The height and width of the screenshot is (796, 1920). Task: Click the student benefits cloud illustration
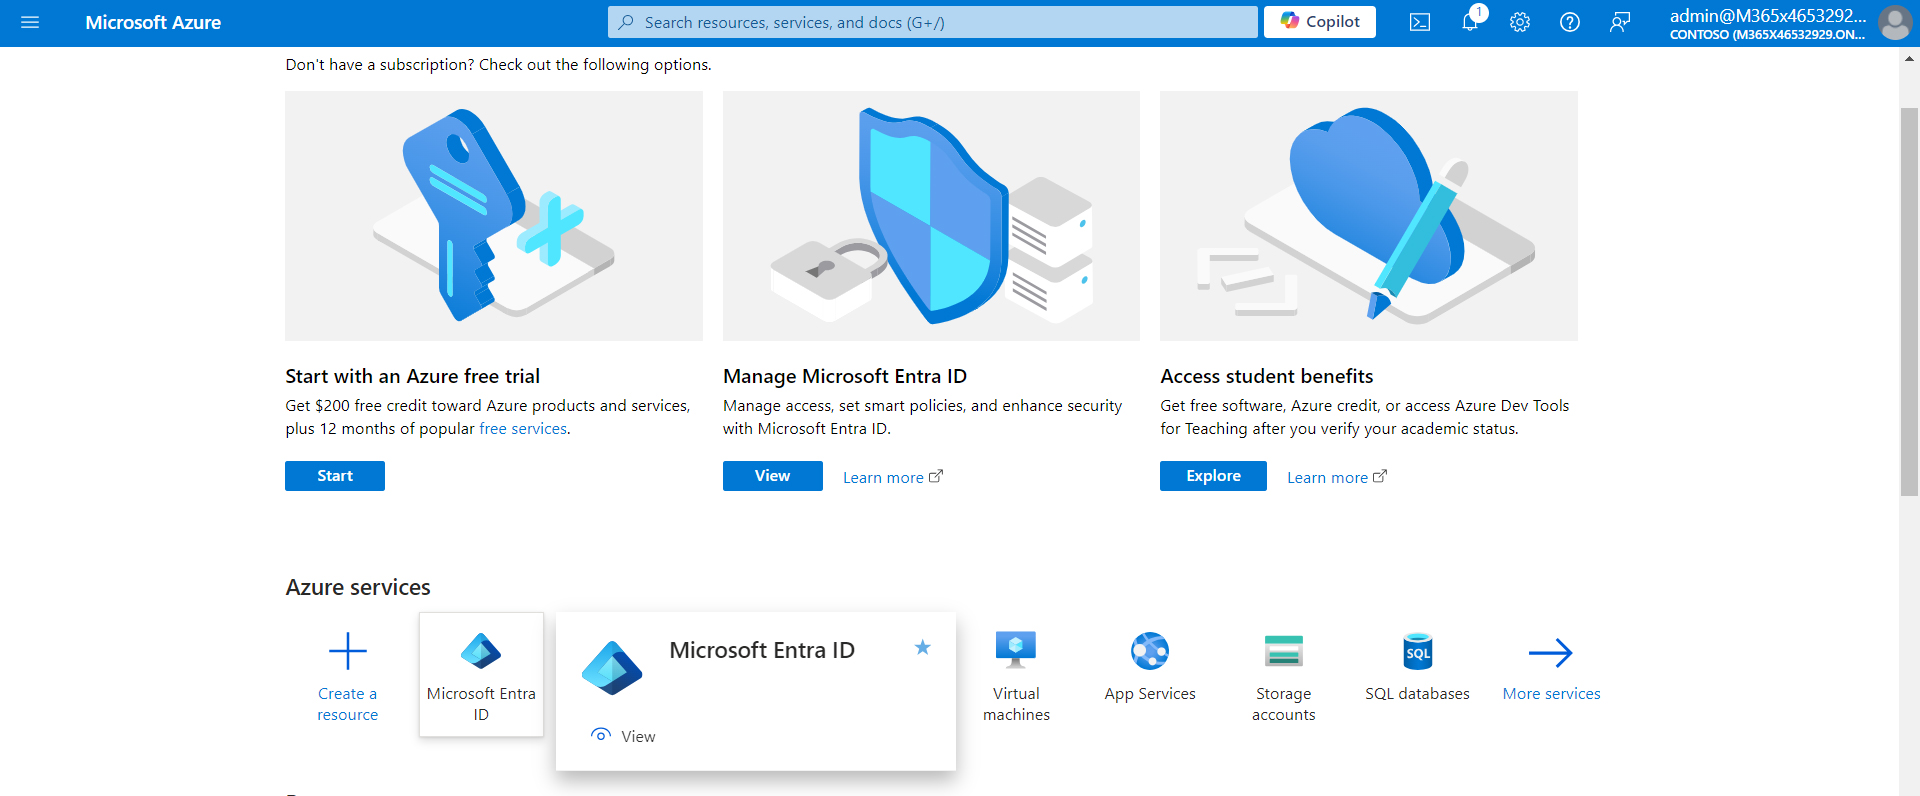tap(1369, 216)
